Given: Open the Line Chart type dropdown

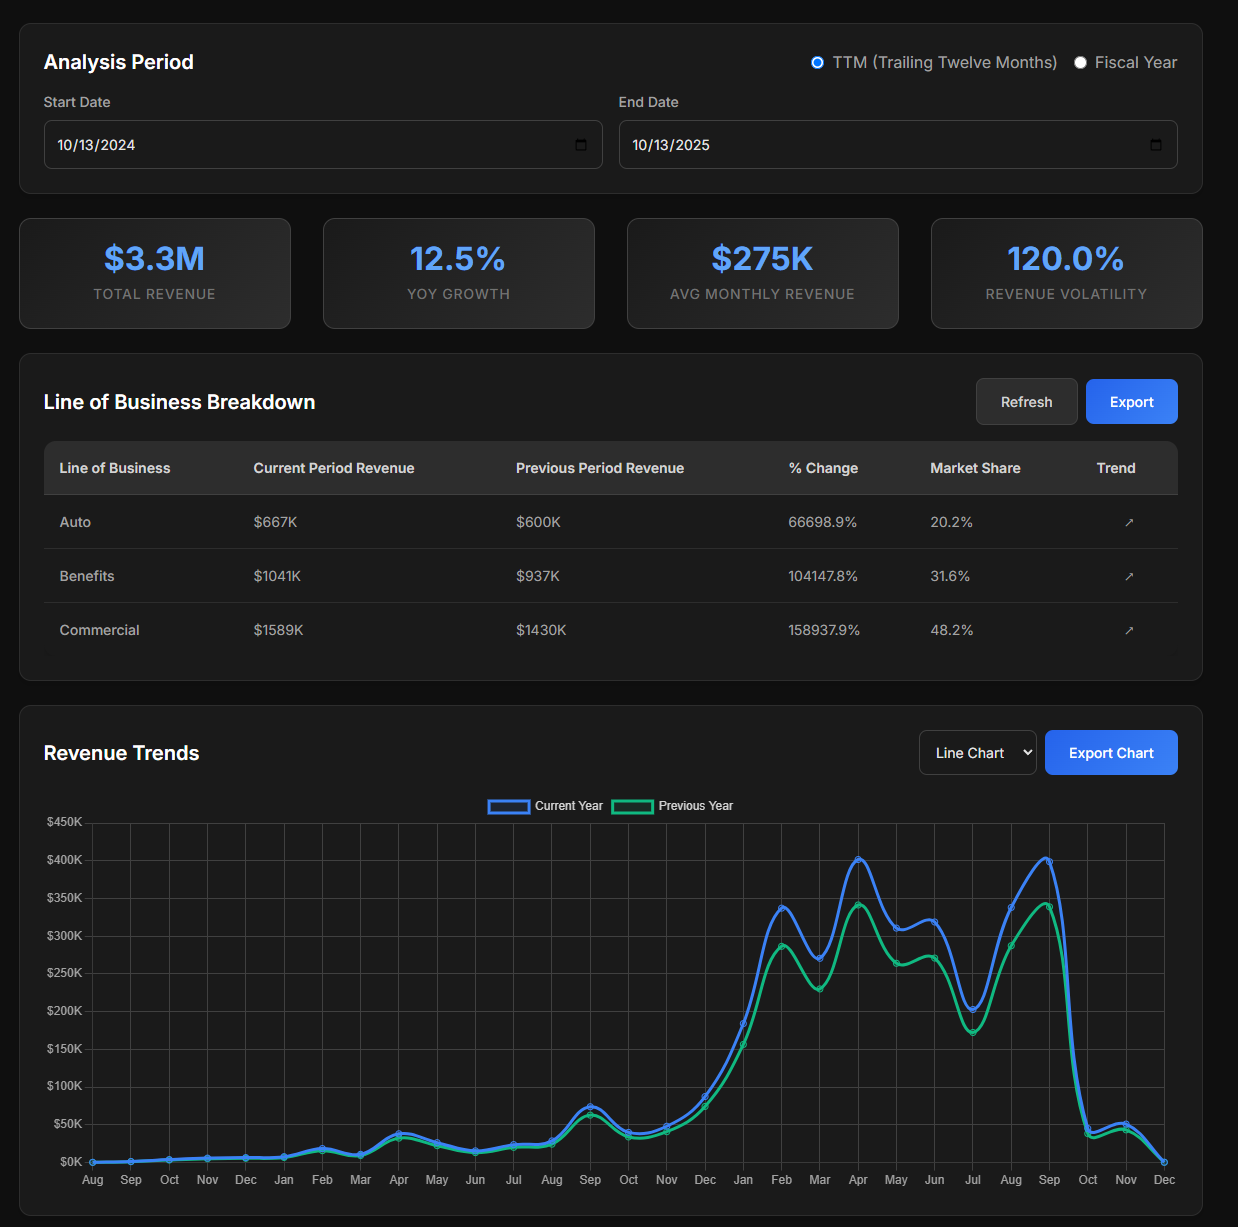Looking at the screenshot, I should (x=977, y=753).
